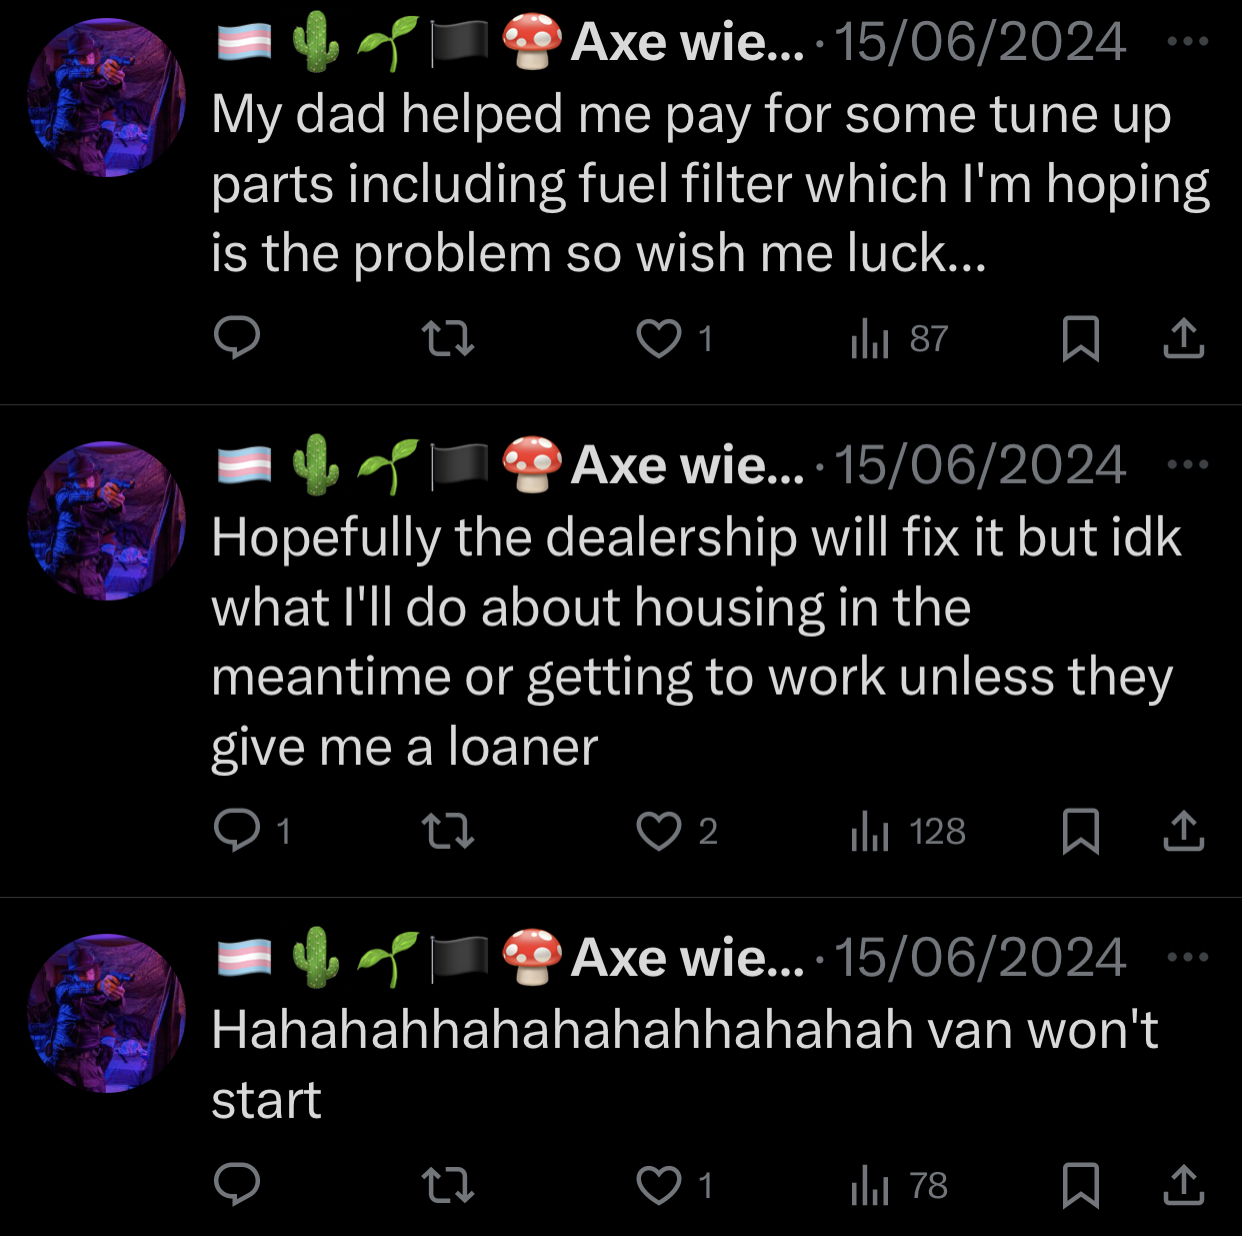This screenshot has width=1242, height=1236.
Task: Like the tweet about dad helping pay
Action: (x=675, y=338)
